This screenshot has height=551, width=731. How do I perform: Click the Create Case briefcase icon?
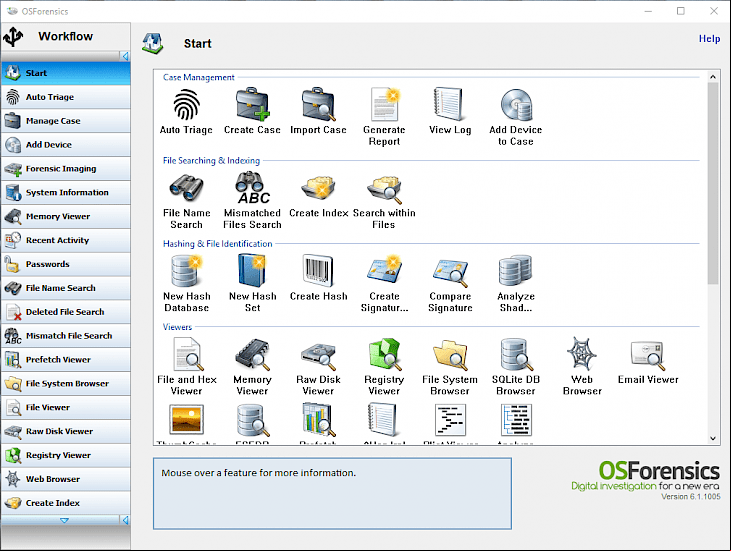coord(252,104)
